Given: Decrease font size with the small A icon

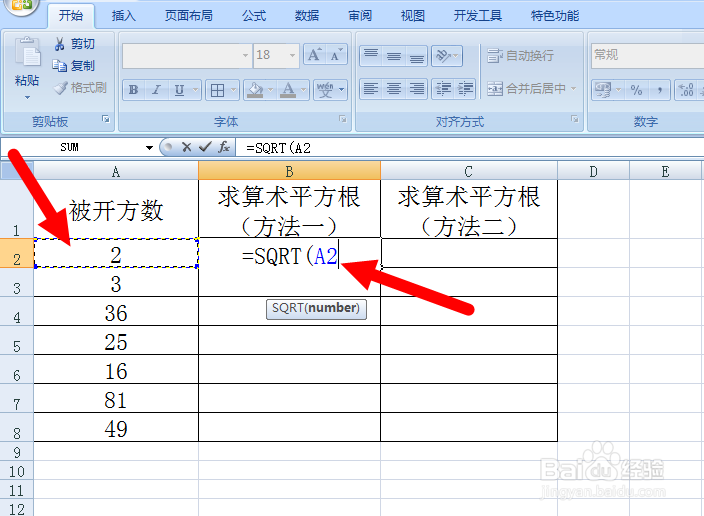Looking at the screenshot, I should pos(336,55).
